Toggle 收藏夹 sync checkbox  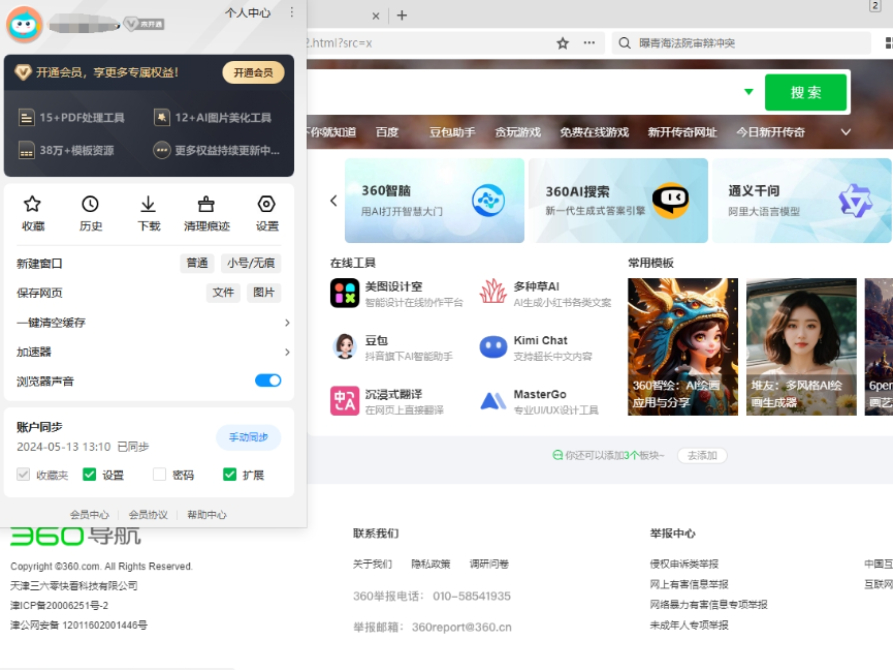click(23, 474)
